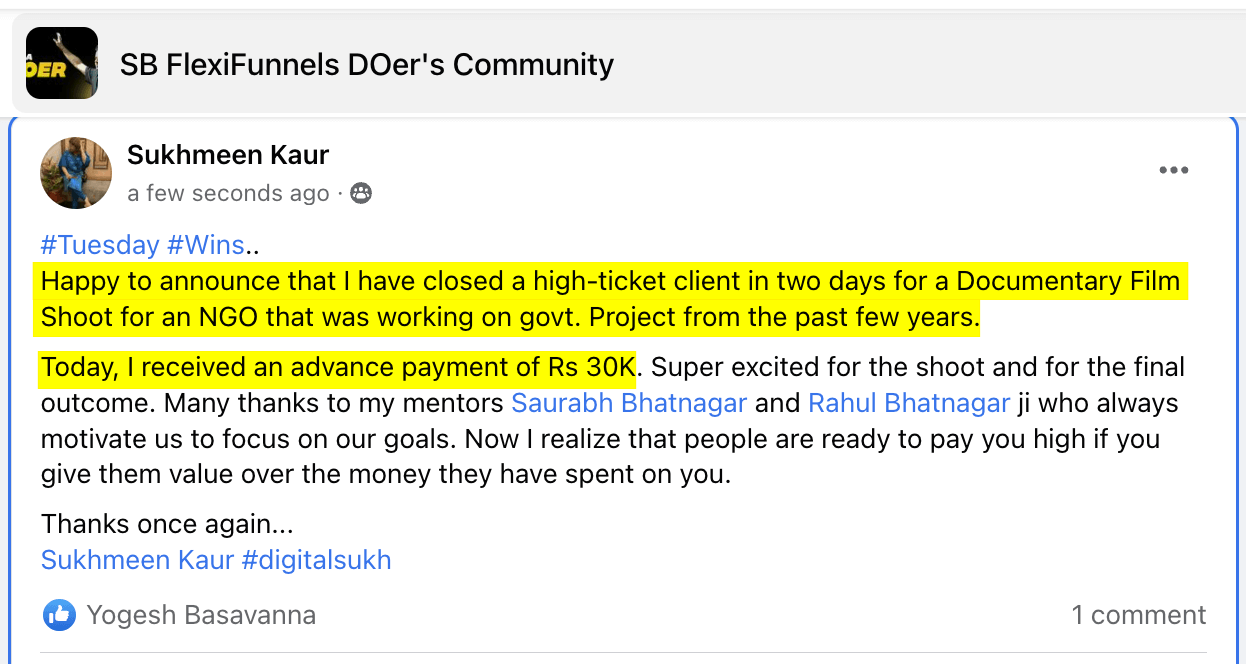This screenshot has width=1246, height=664.
Task: Click the "Thanks once again..." line
Action: click(x=167, y=524)
